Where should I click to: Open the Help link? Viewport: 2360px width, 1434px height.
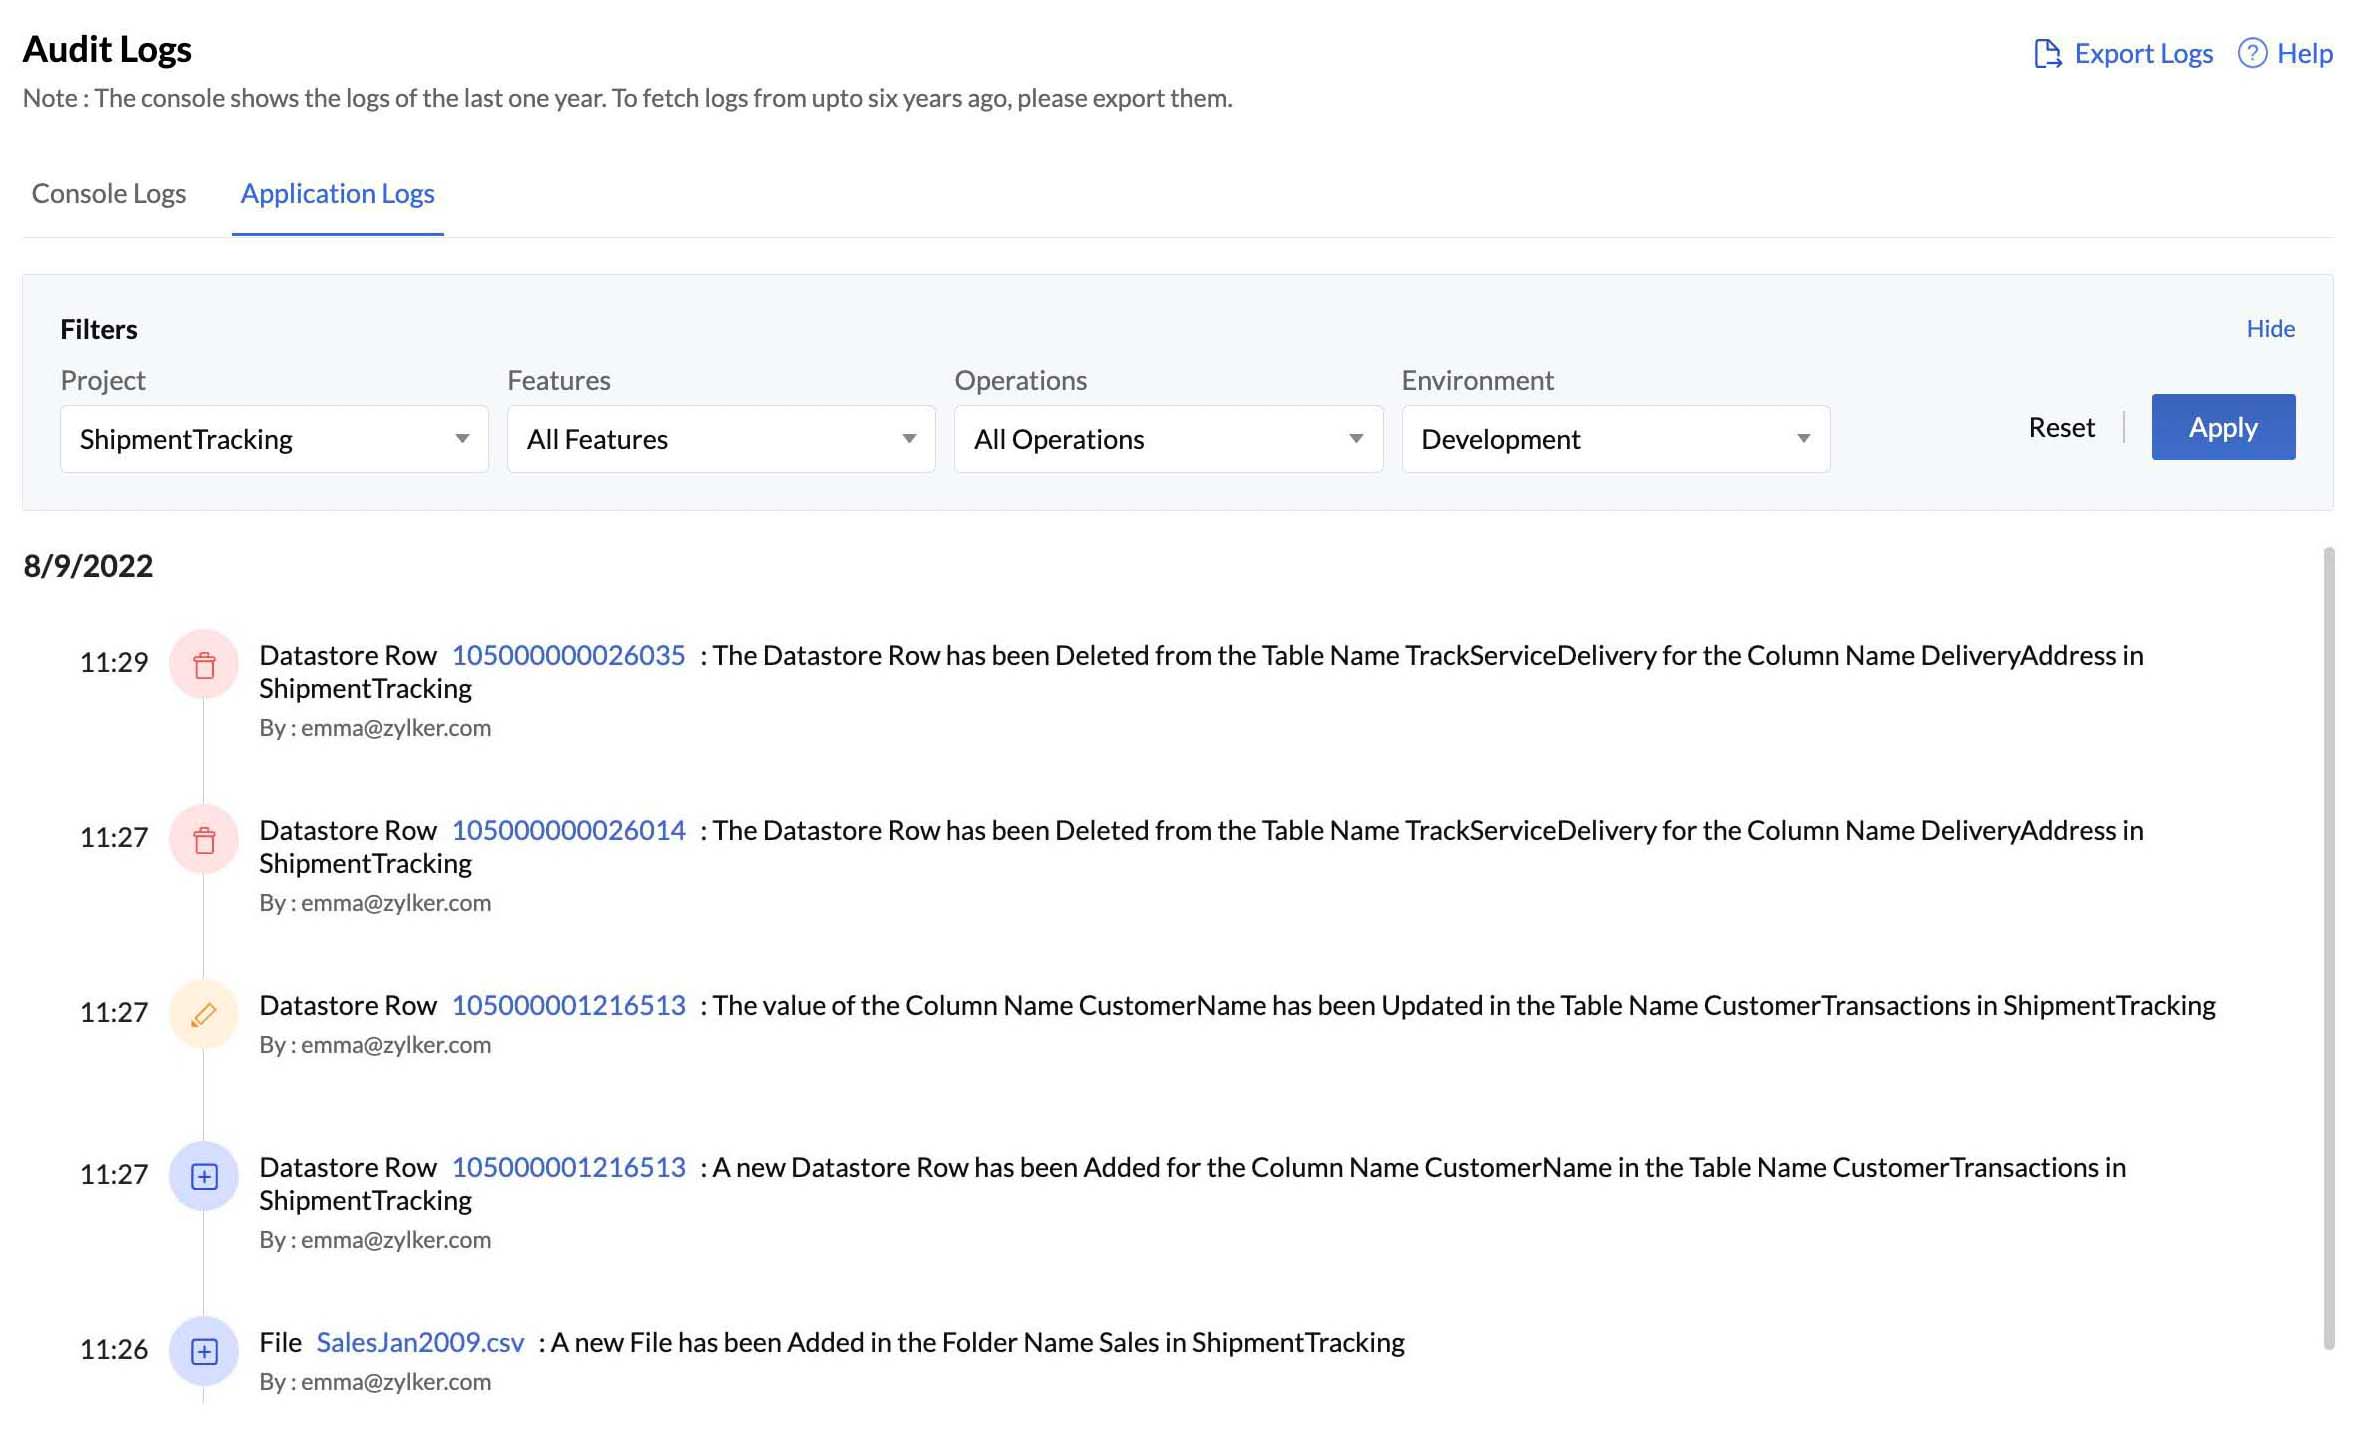2305,53
